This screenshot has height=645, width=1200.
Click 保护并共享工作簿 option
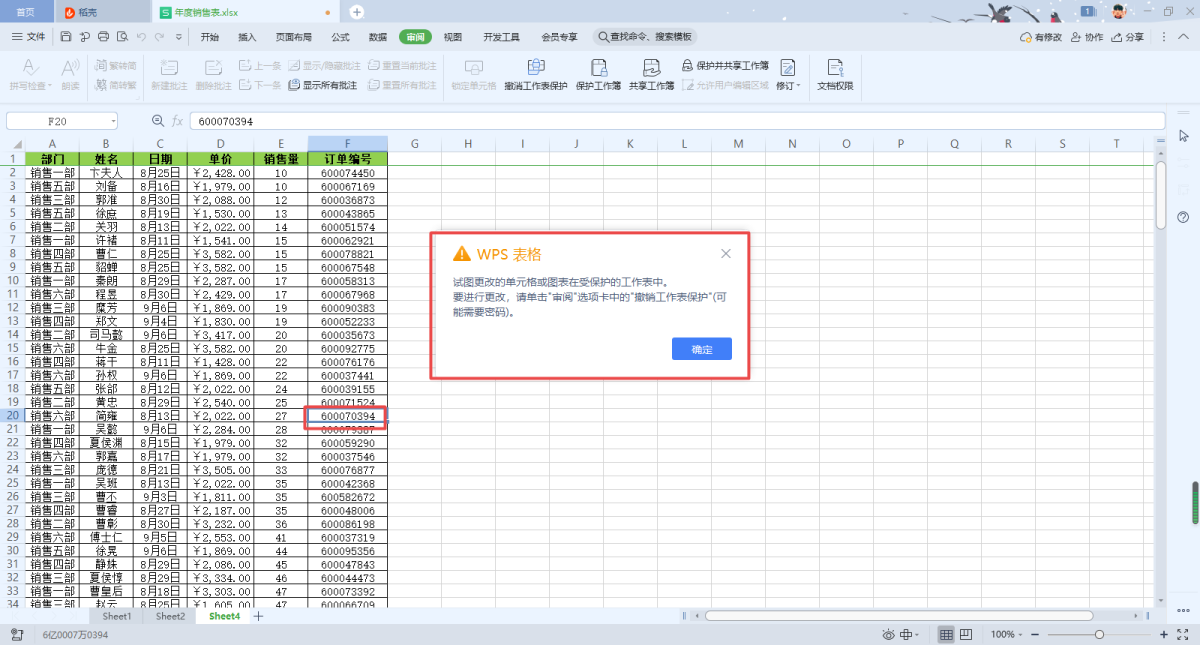[x=725, y=65]
